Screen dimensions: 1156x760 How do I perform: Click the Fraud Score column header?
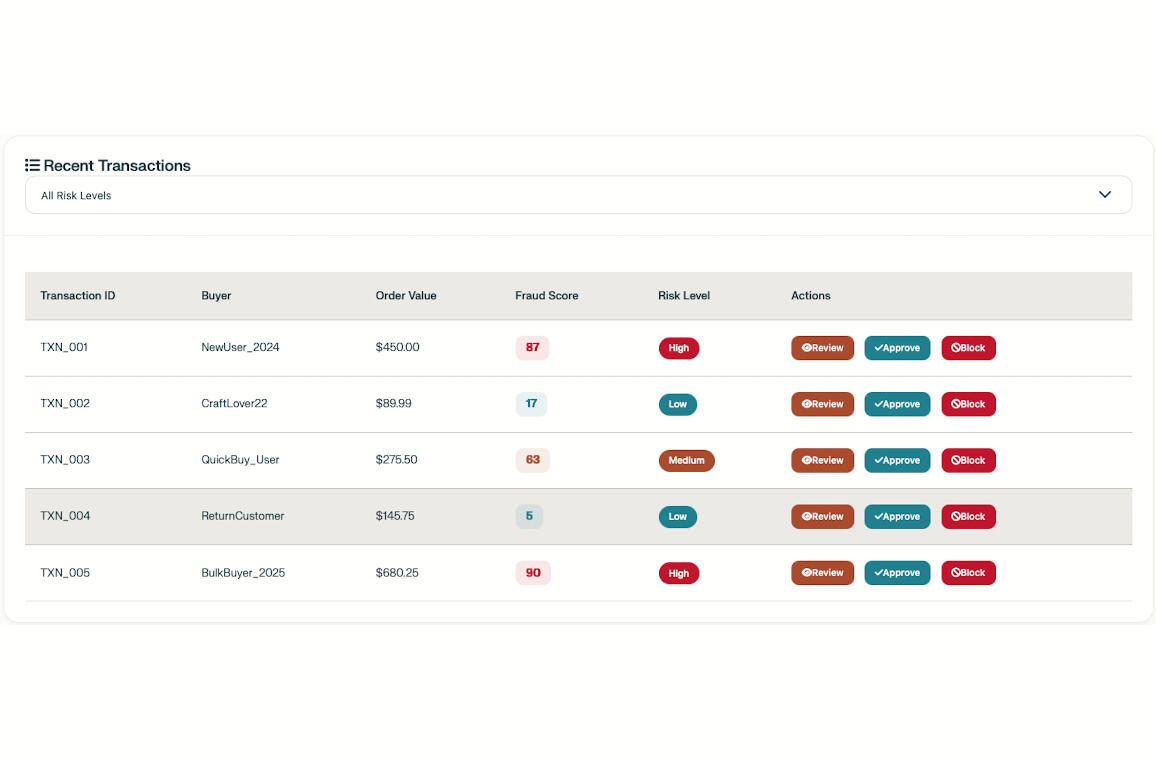pos(546,296)
